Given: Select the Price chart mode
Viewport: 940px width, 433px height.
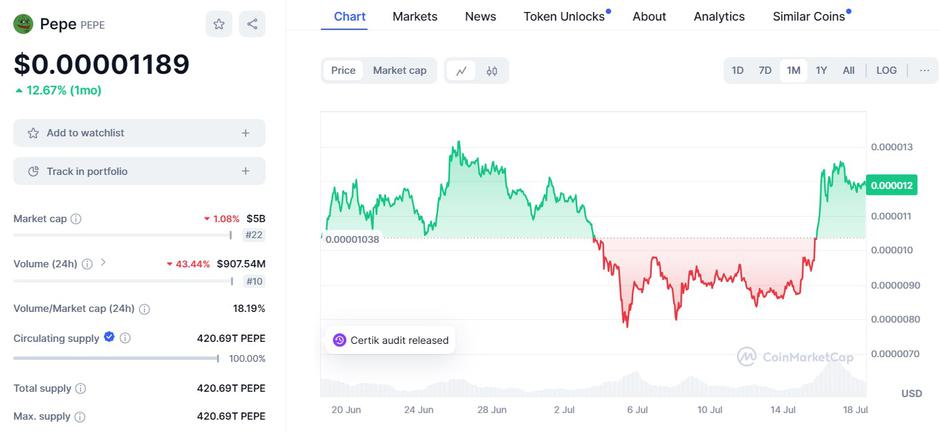Looking at the screenshot, I should [x=344, y=71].
